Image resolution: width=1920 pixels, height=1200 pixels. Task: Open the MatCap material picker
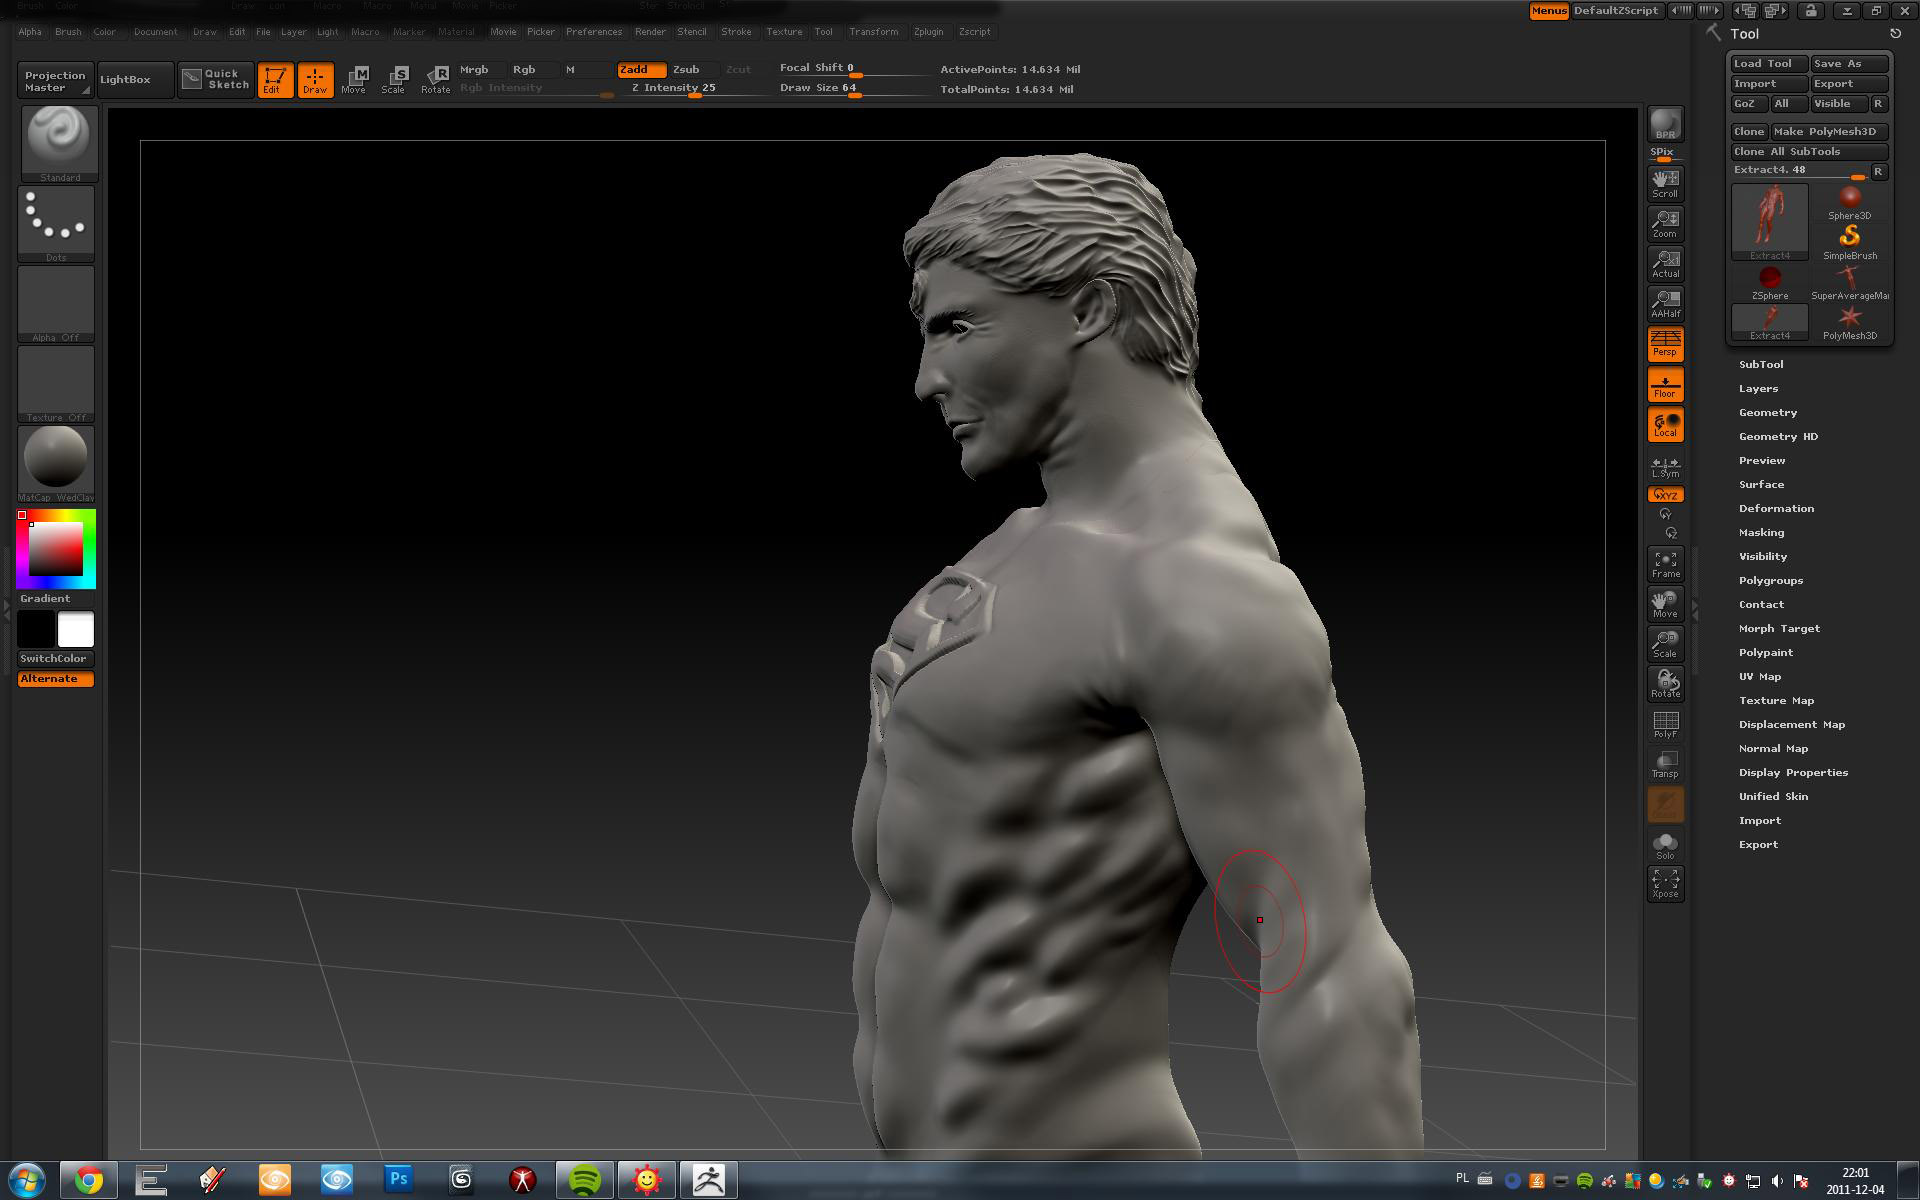pos(56,464)
